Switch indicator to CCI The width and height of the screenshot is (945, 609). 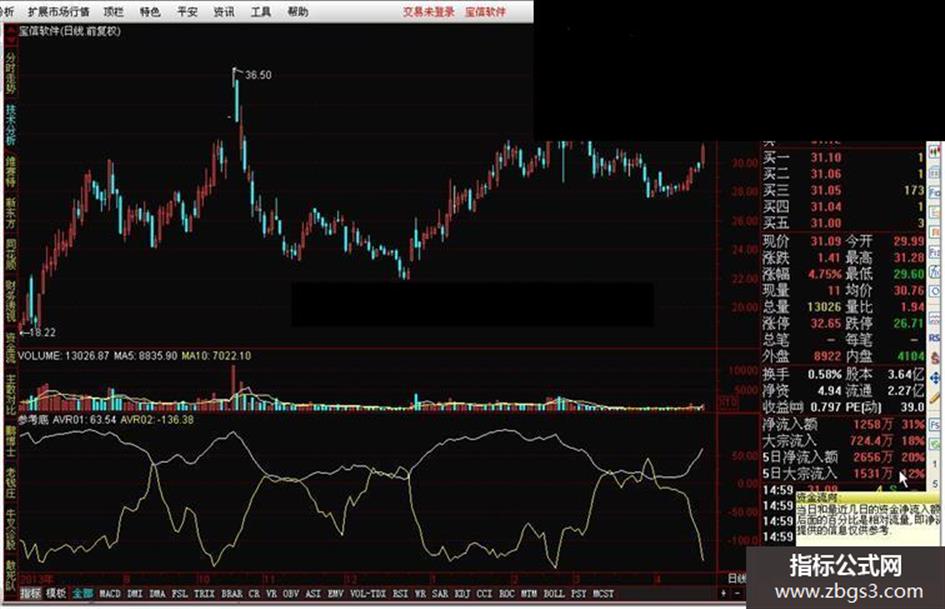[485, 593]
